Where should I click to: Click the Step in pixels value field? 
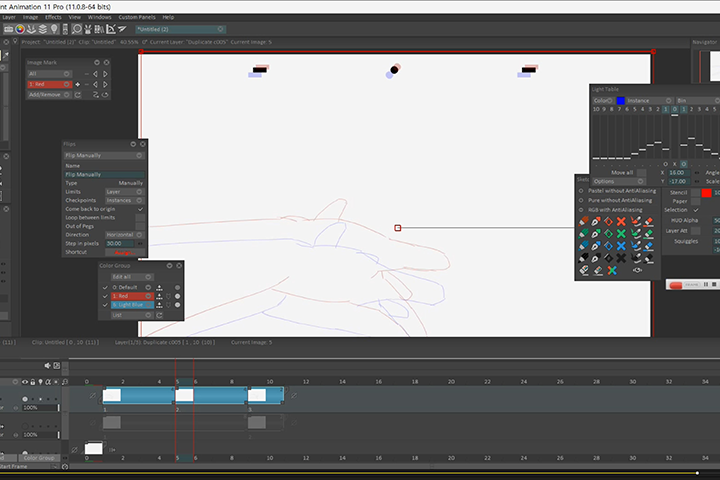(120, 243)
